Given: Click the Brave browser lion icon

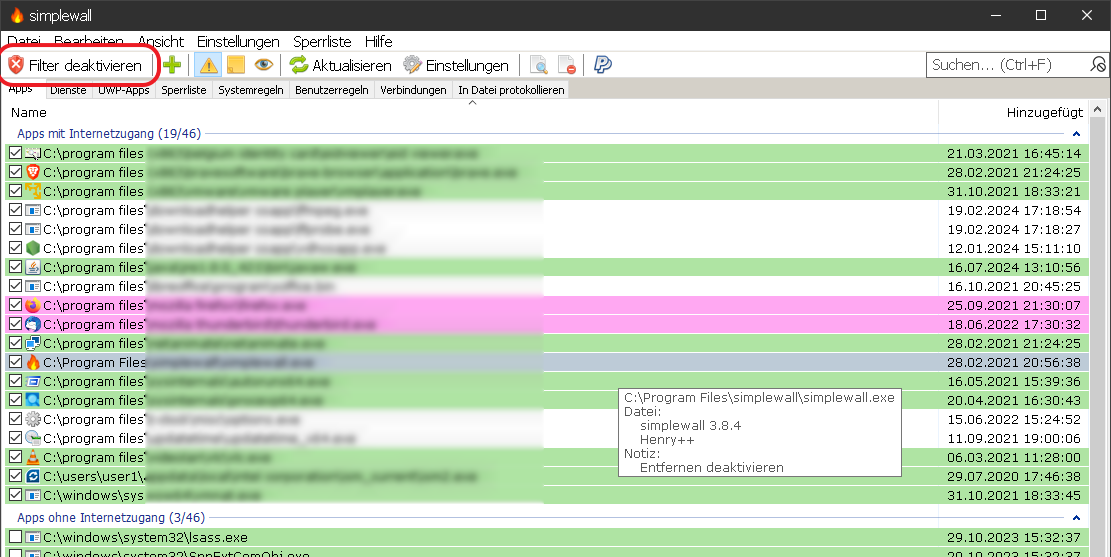Looking at the screenshot, I should click(x=33, y=172).
